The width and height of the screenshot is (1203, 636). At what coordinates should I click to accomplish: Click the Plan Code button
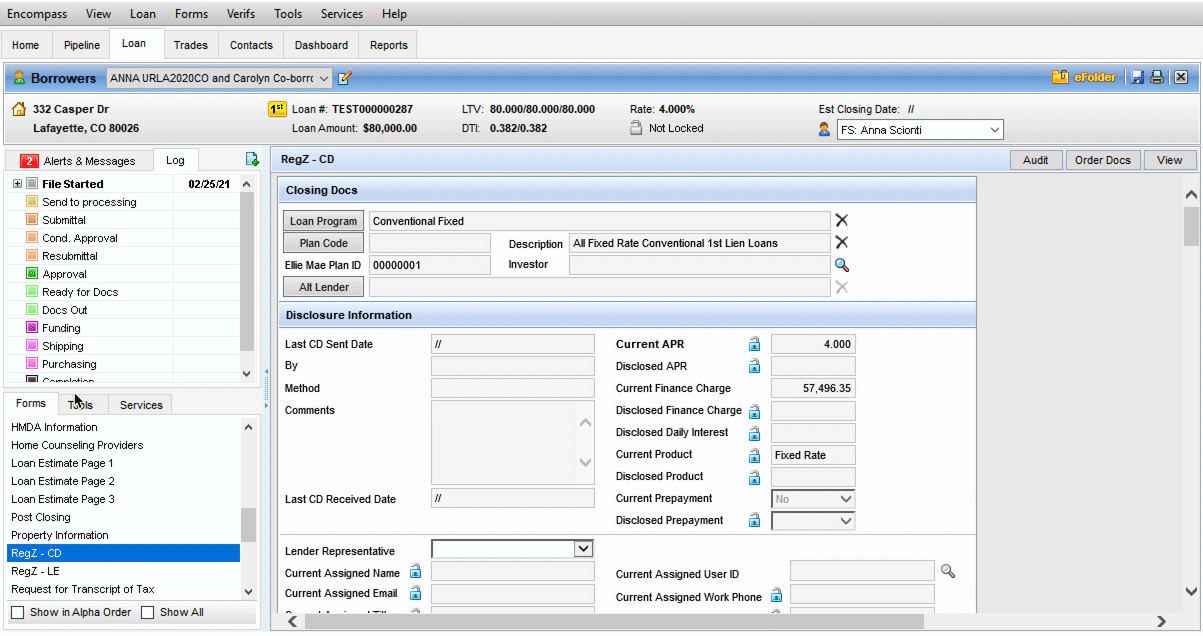click(322, 243)
